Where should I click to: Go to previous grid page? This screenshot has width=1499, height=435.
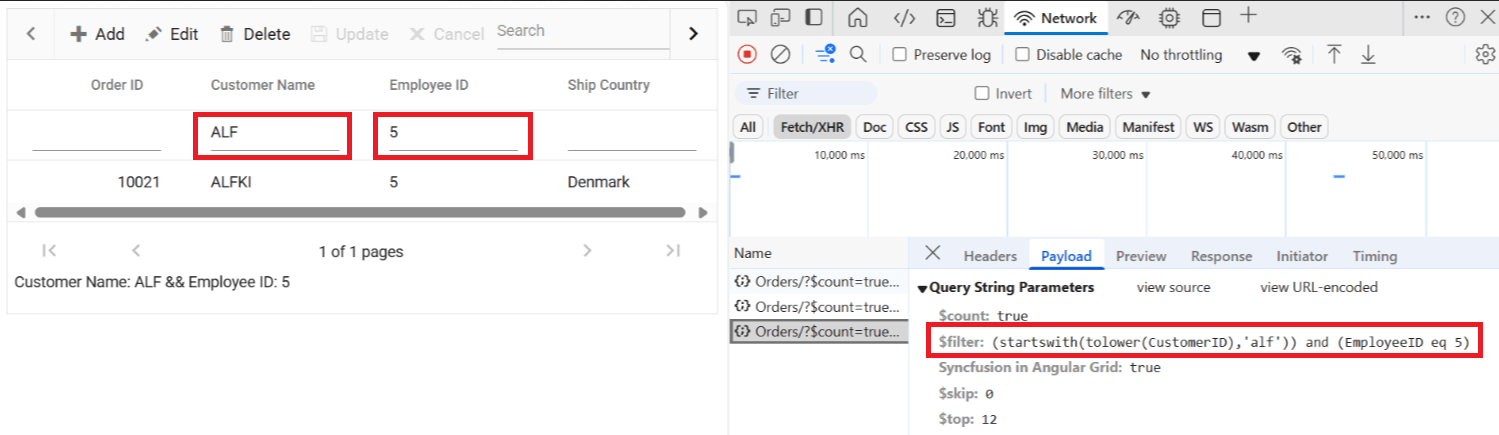137,251
